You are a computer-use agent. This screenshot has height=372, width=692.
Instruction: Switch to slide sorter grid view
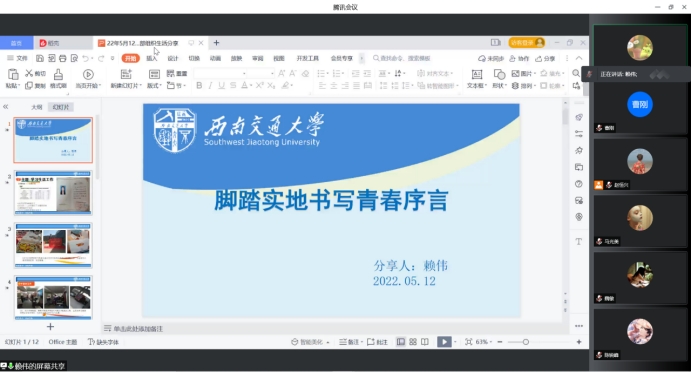click(x=413, y=342)
